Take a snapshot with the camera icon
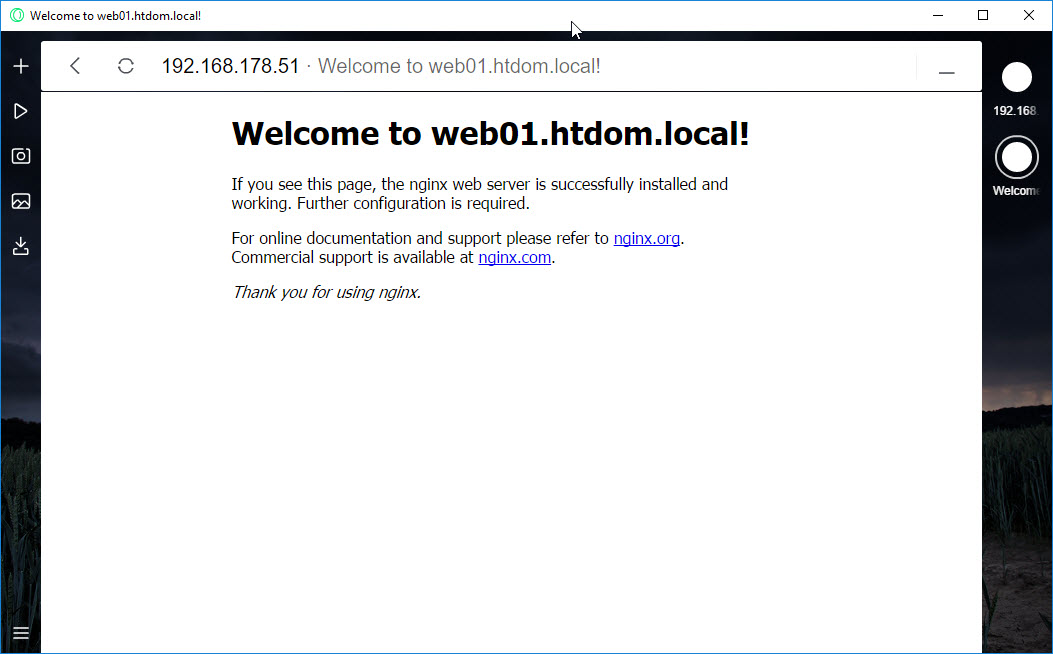The height and width of the screenshot is (654, 1053). point(21,156)
